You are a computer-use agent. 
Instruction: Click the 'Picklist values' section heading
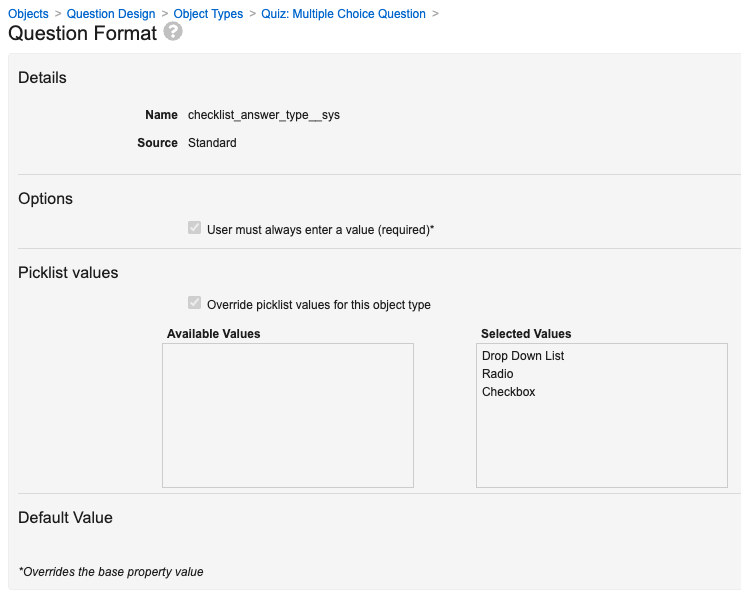click(x=68, y=273)
